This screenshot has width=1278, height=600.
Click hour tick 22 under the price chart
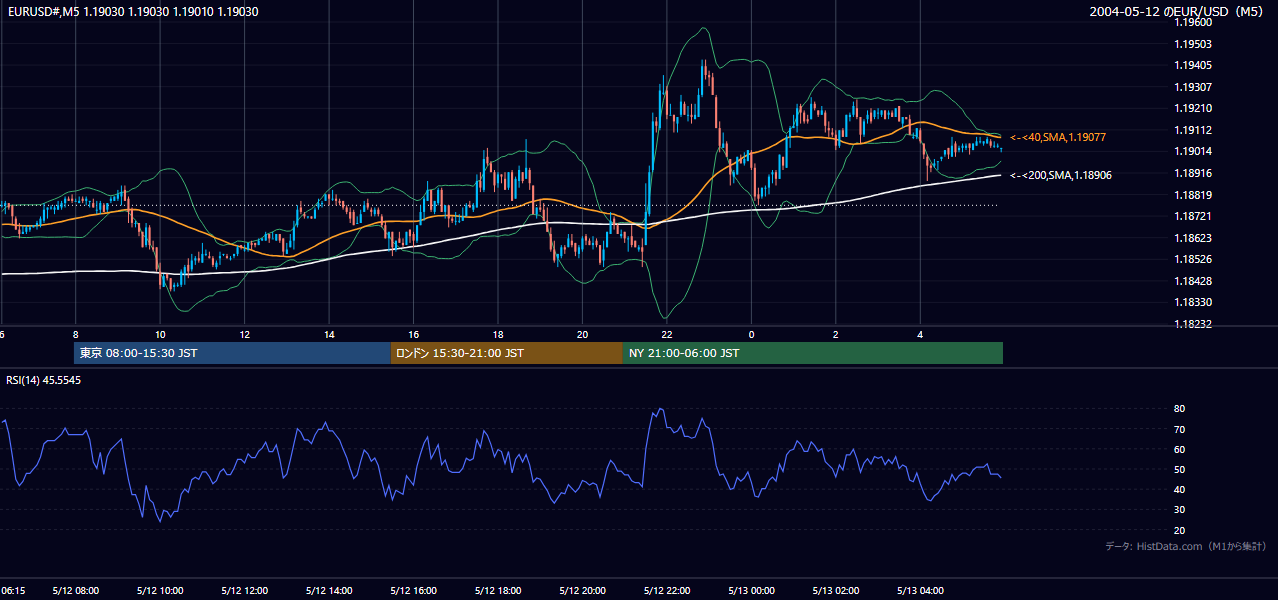coord(667,335)
